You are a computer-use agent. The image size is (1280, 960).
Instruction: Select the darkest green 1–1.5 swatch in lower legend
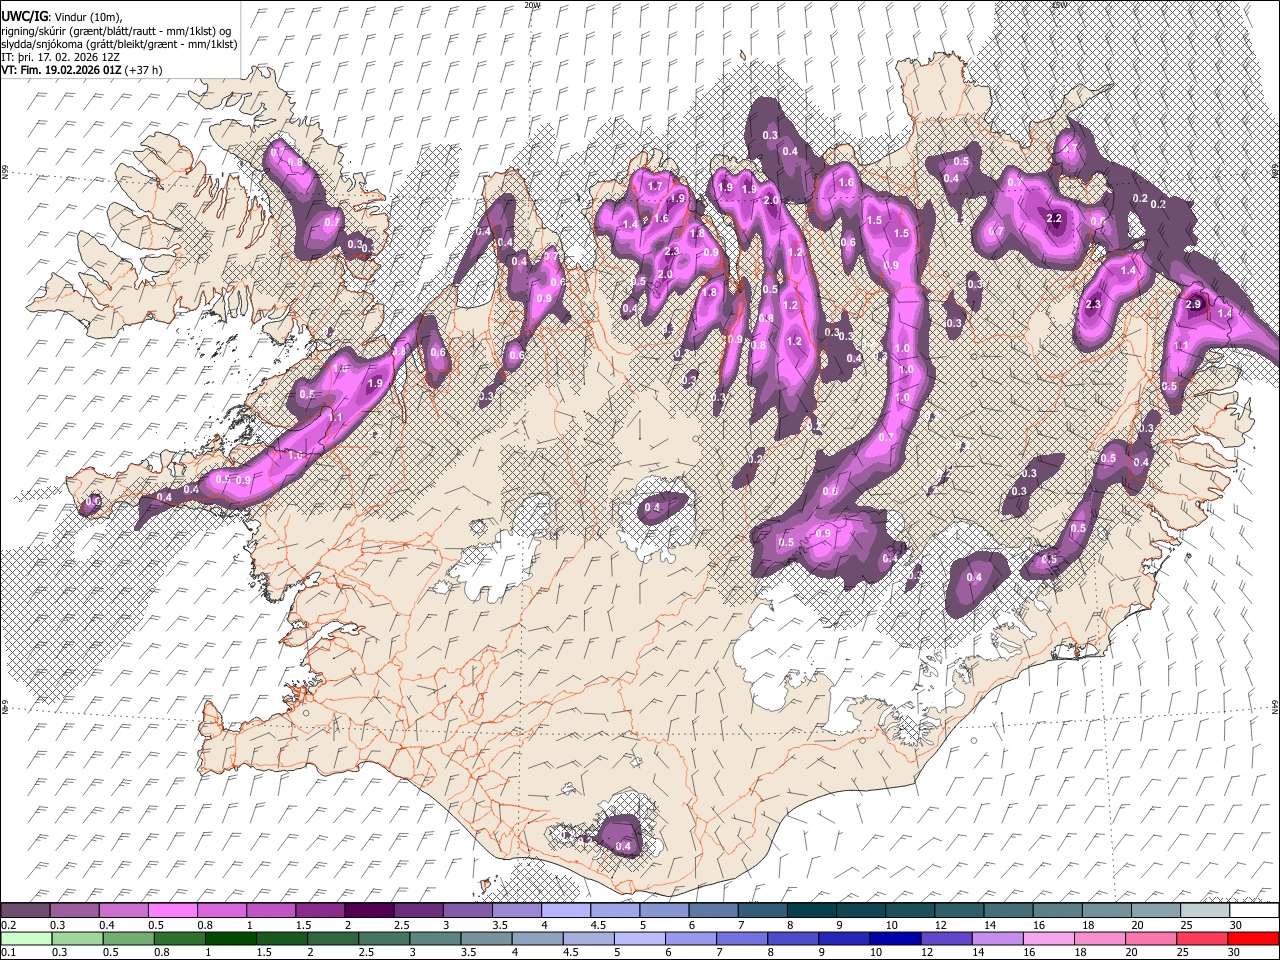pyautogui.click(x=231, y=938)
